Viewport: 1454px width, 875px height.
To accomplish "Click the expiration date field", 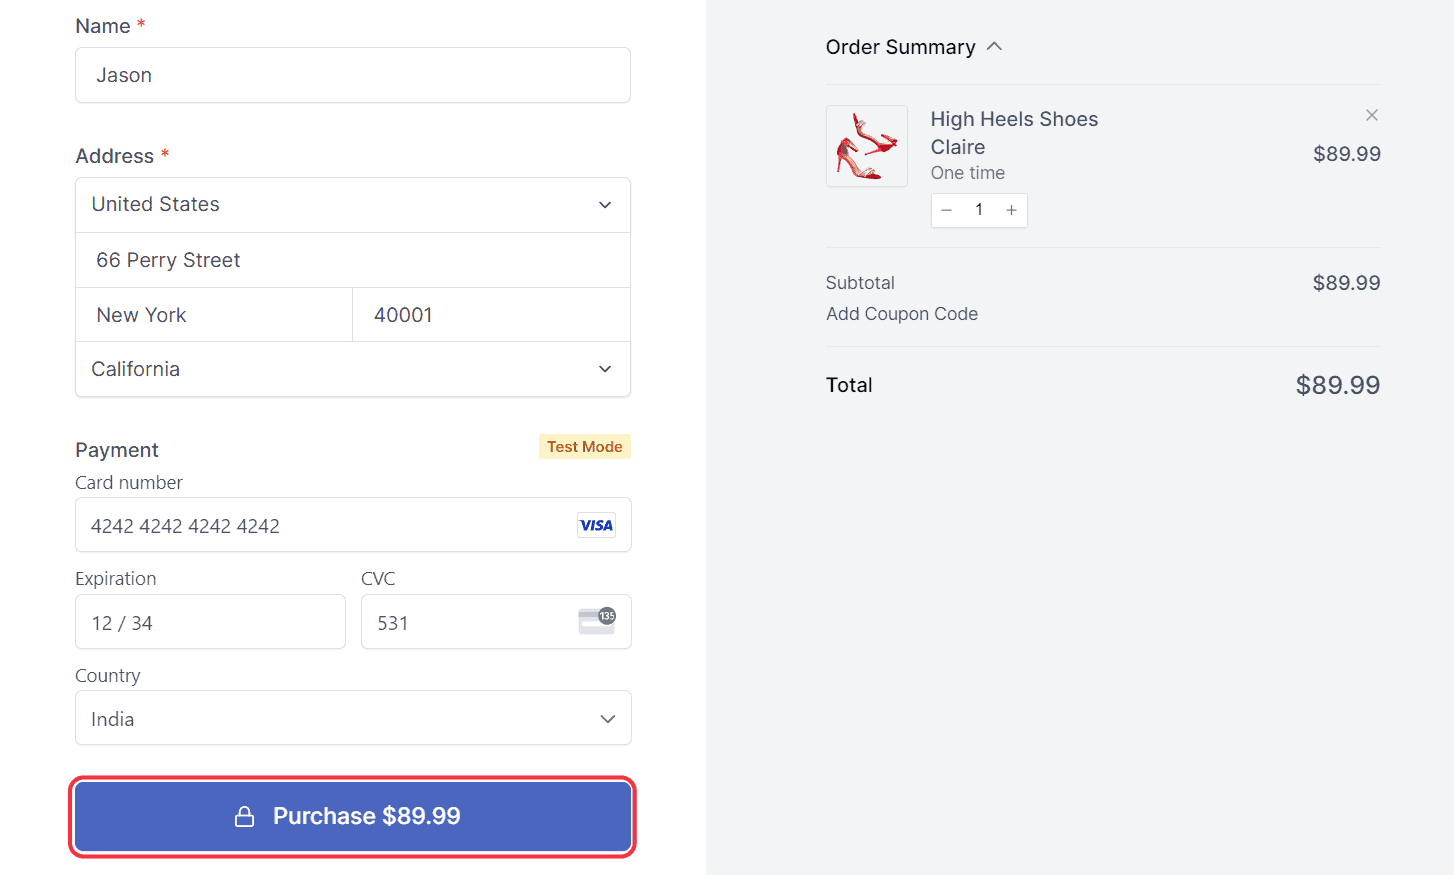I will pos(210,622).
